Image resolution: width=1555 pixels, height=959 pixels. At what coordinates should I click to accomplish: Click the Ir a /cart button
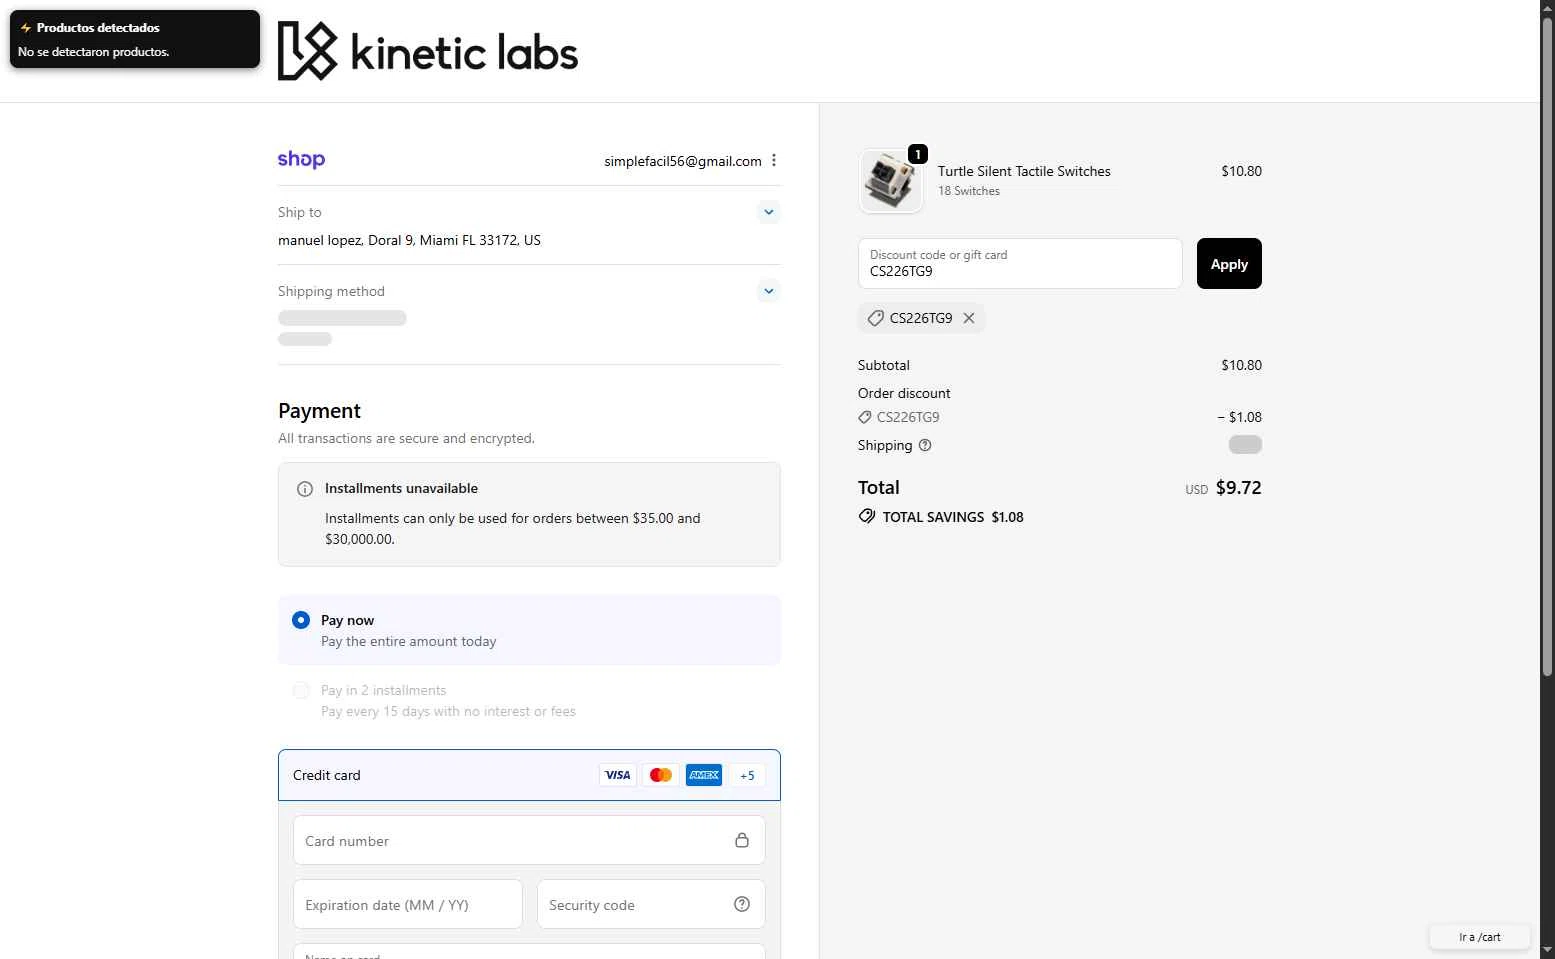coord(1480,937)
